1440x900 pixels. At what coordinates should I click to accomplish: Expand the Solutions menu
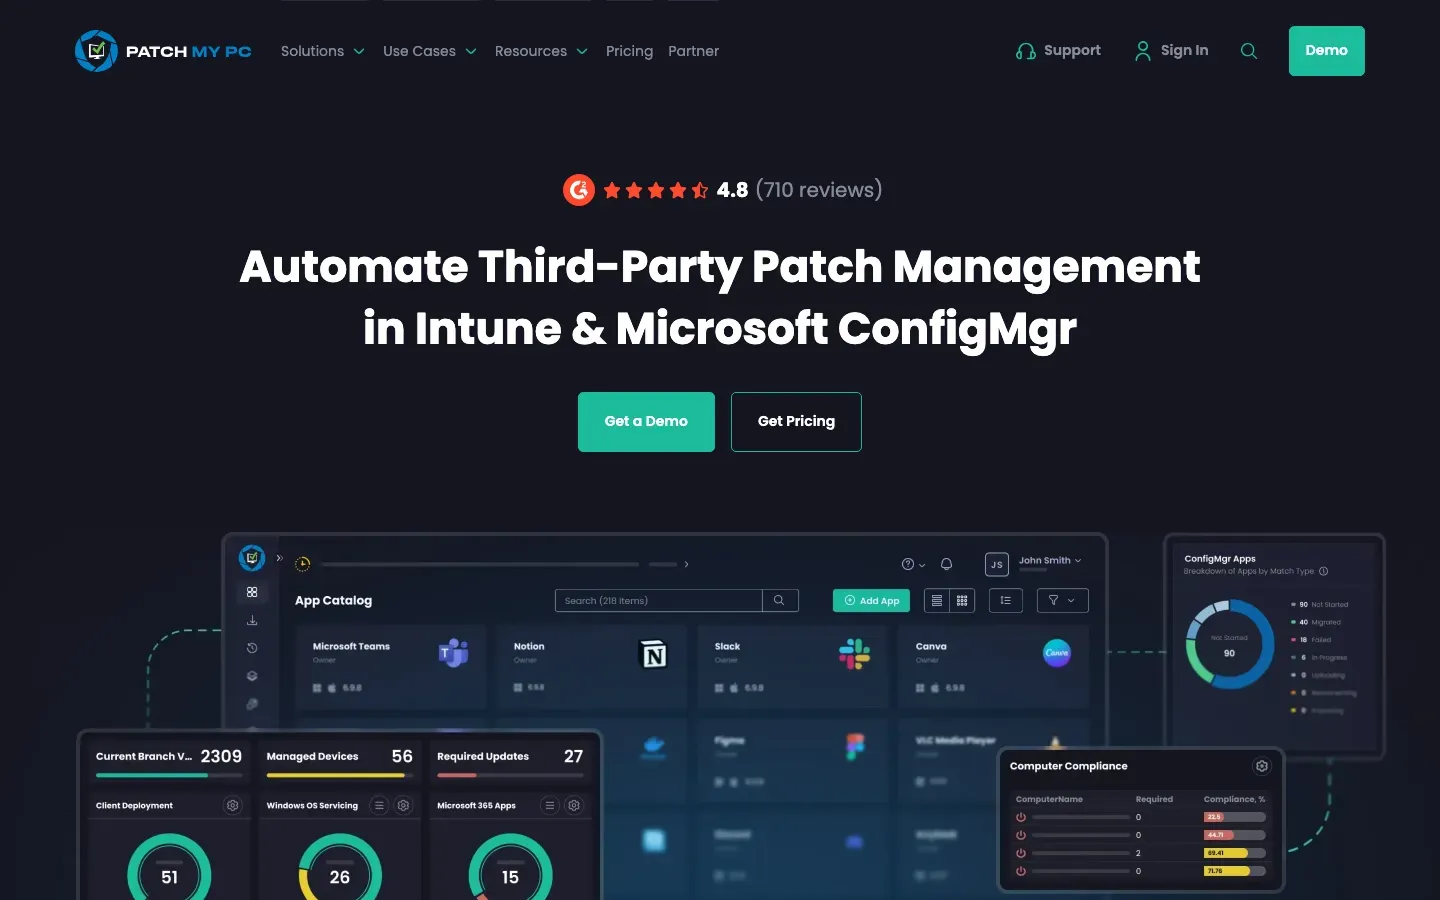(322, 51)
